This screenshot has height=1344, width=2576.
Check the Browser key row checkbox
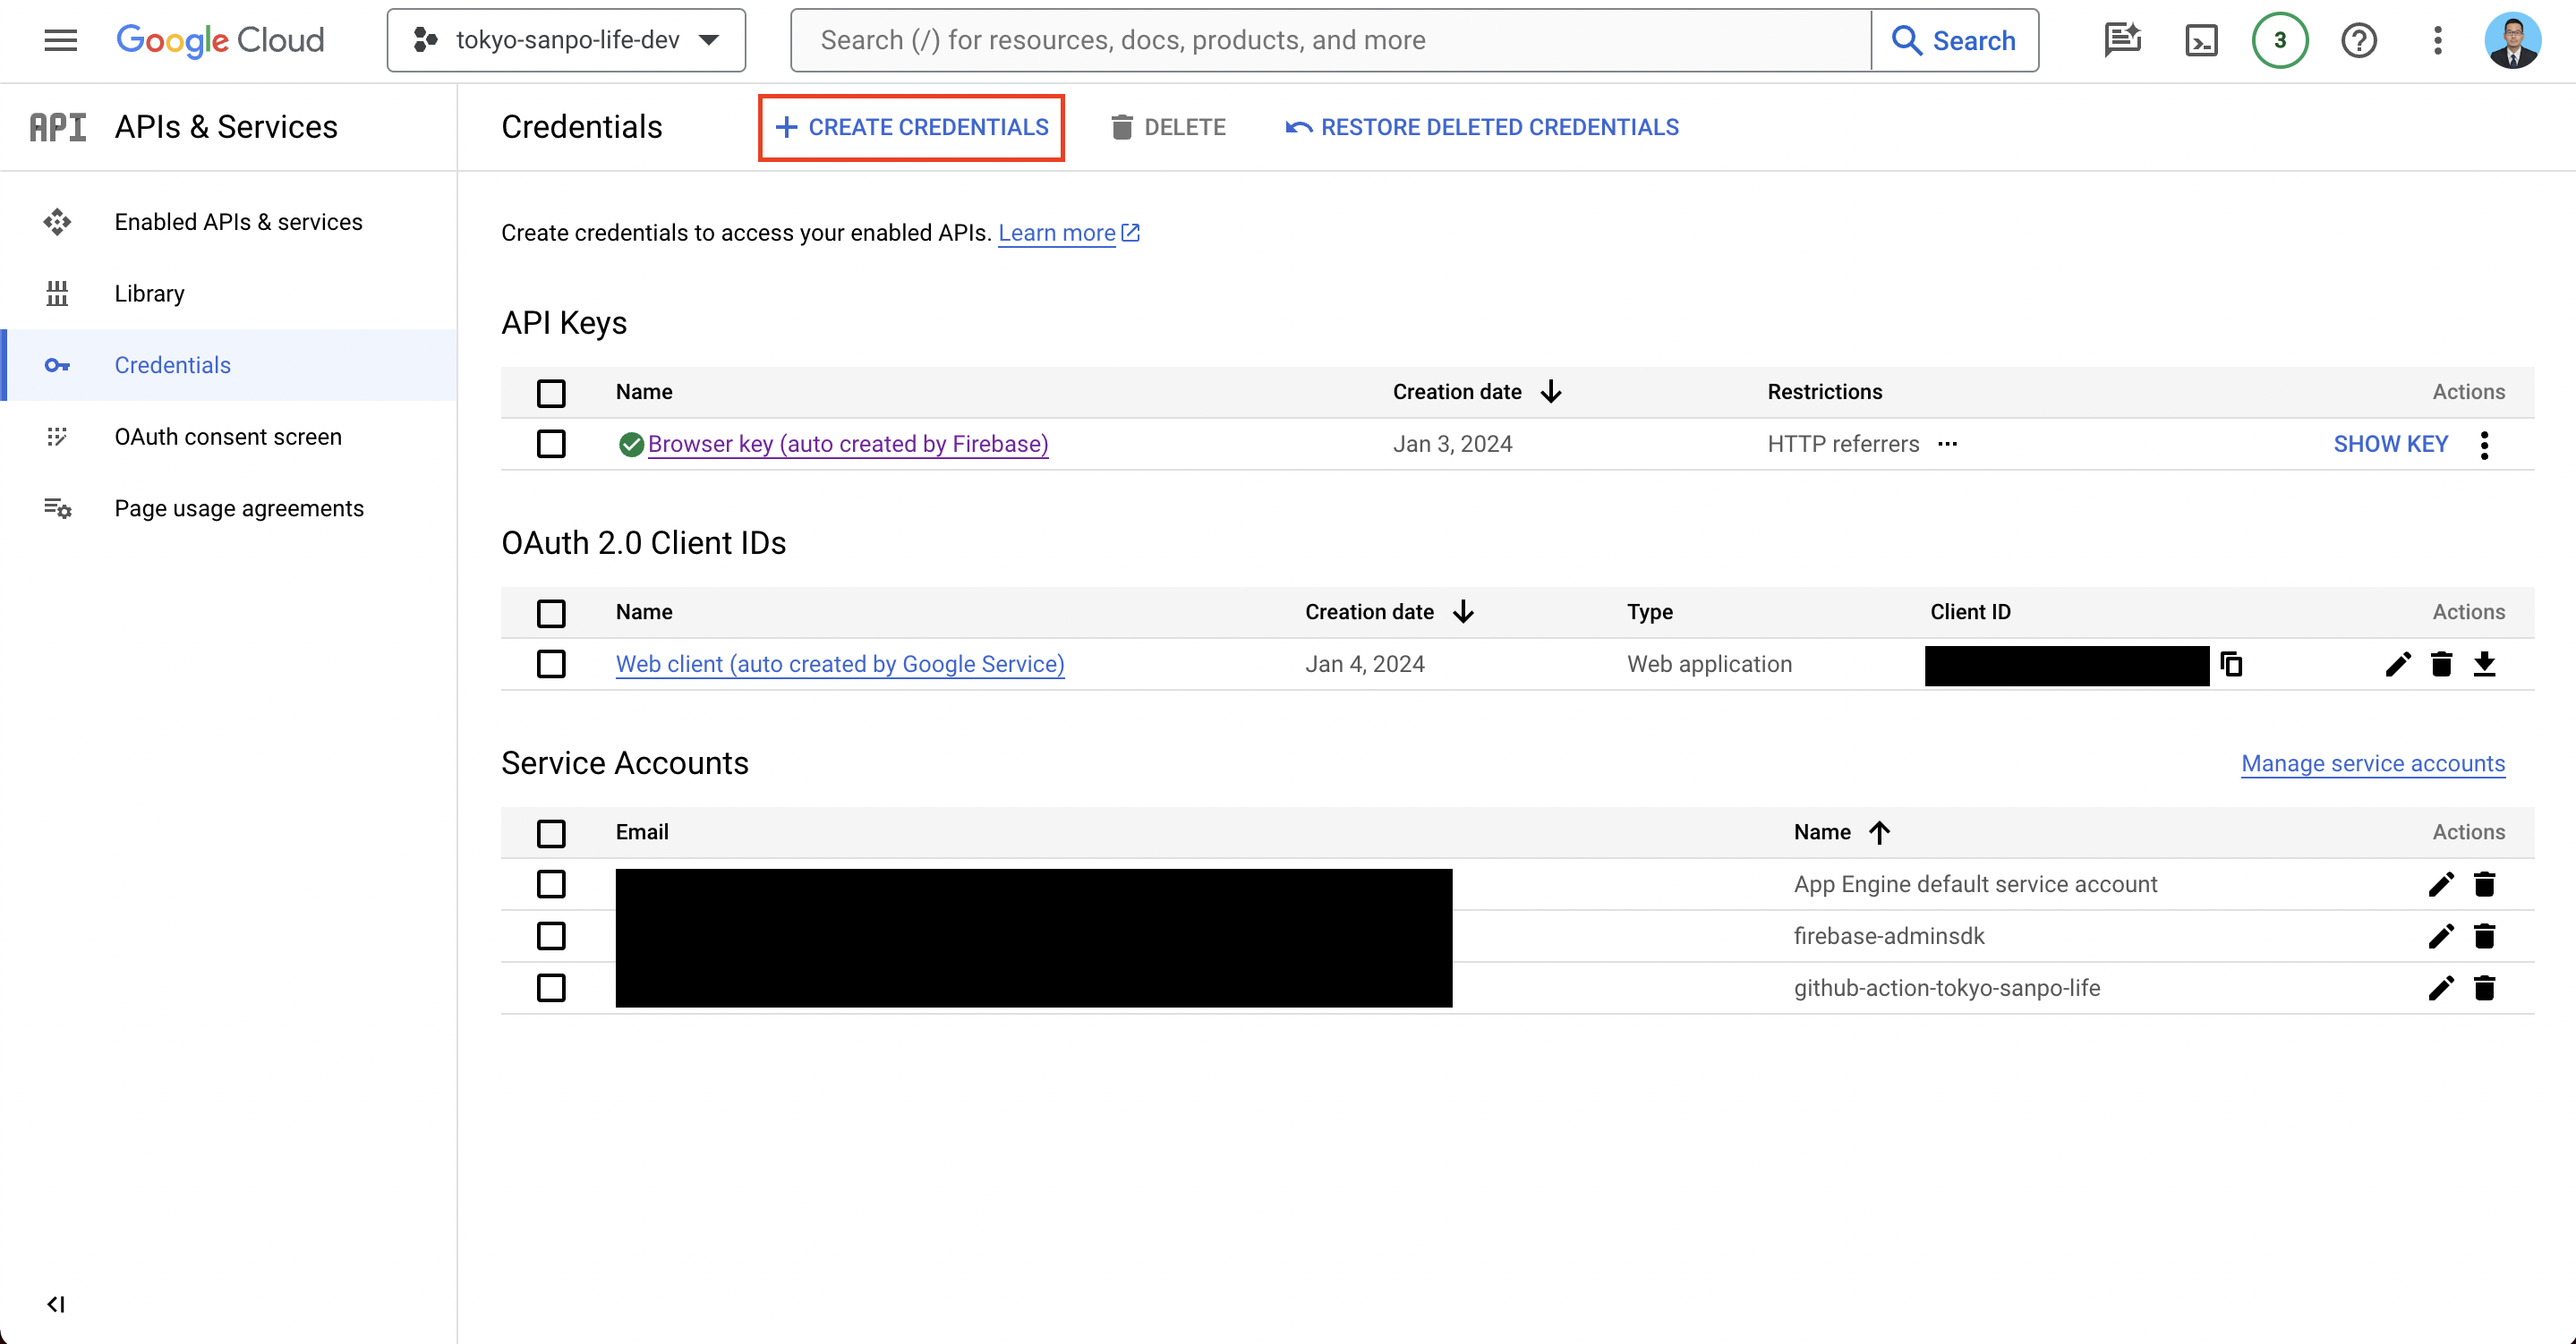coord(551,444)
